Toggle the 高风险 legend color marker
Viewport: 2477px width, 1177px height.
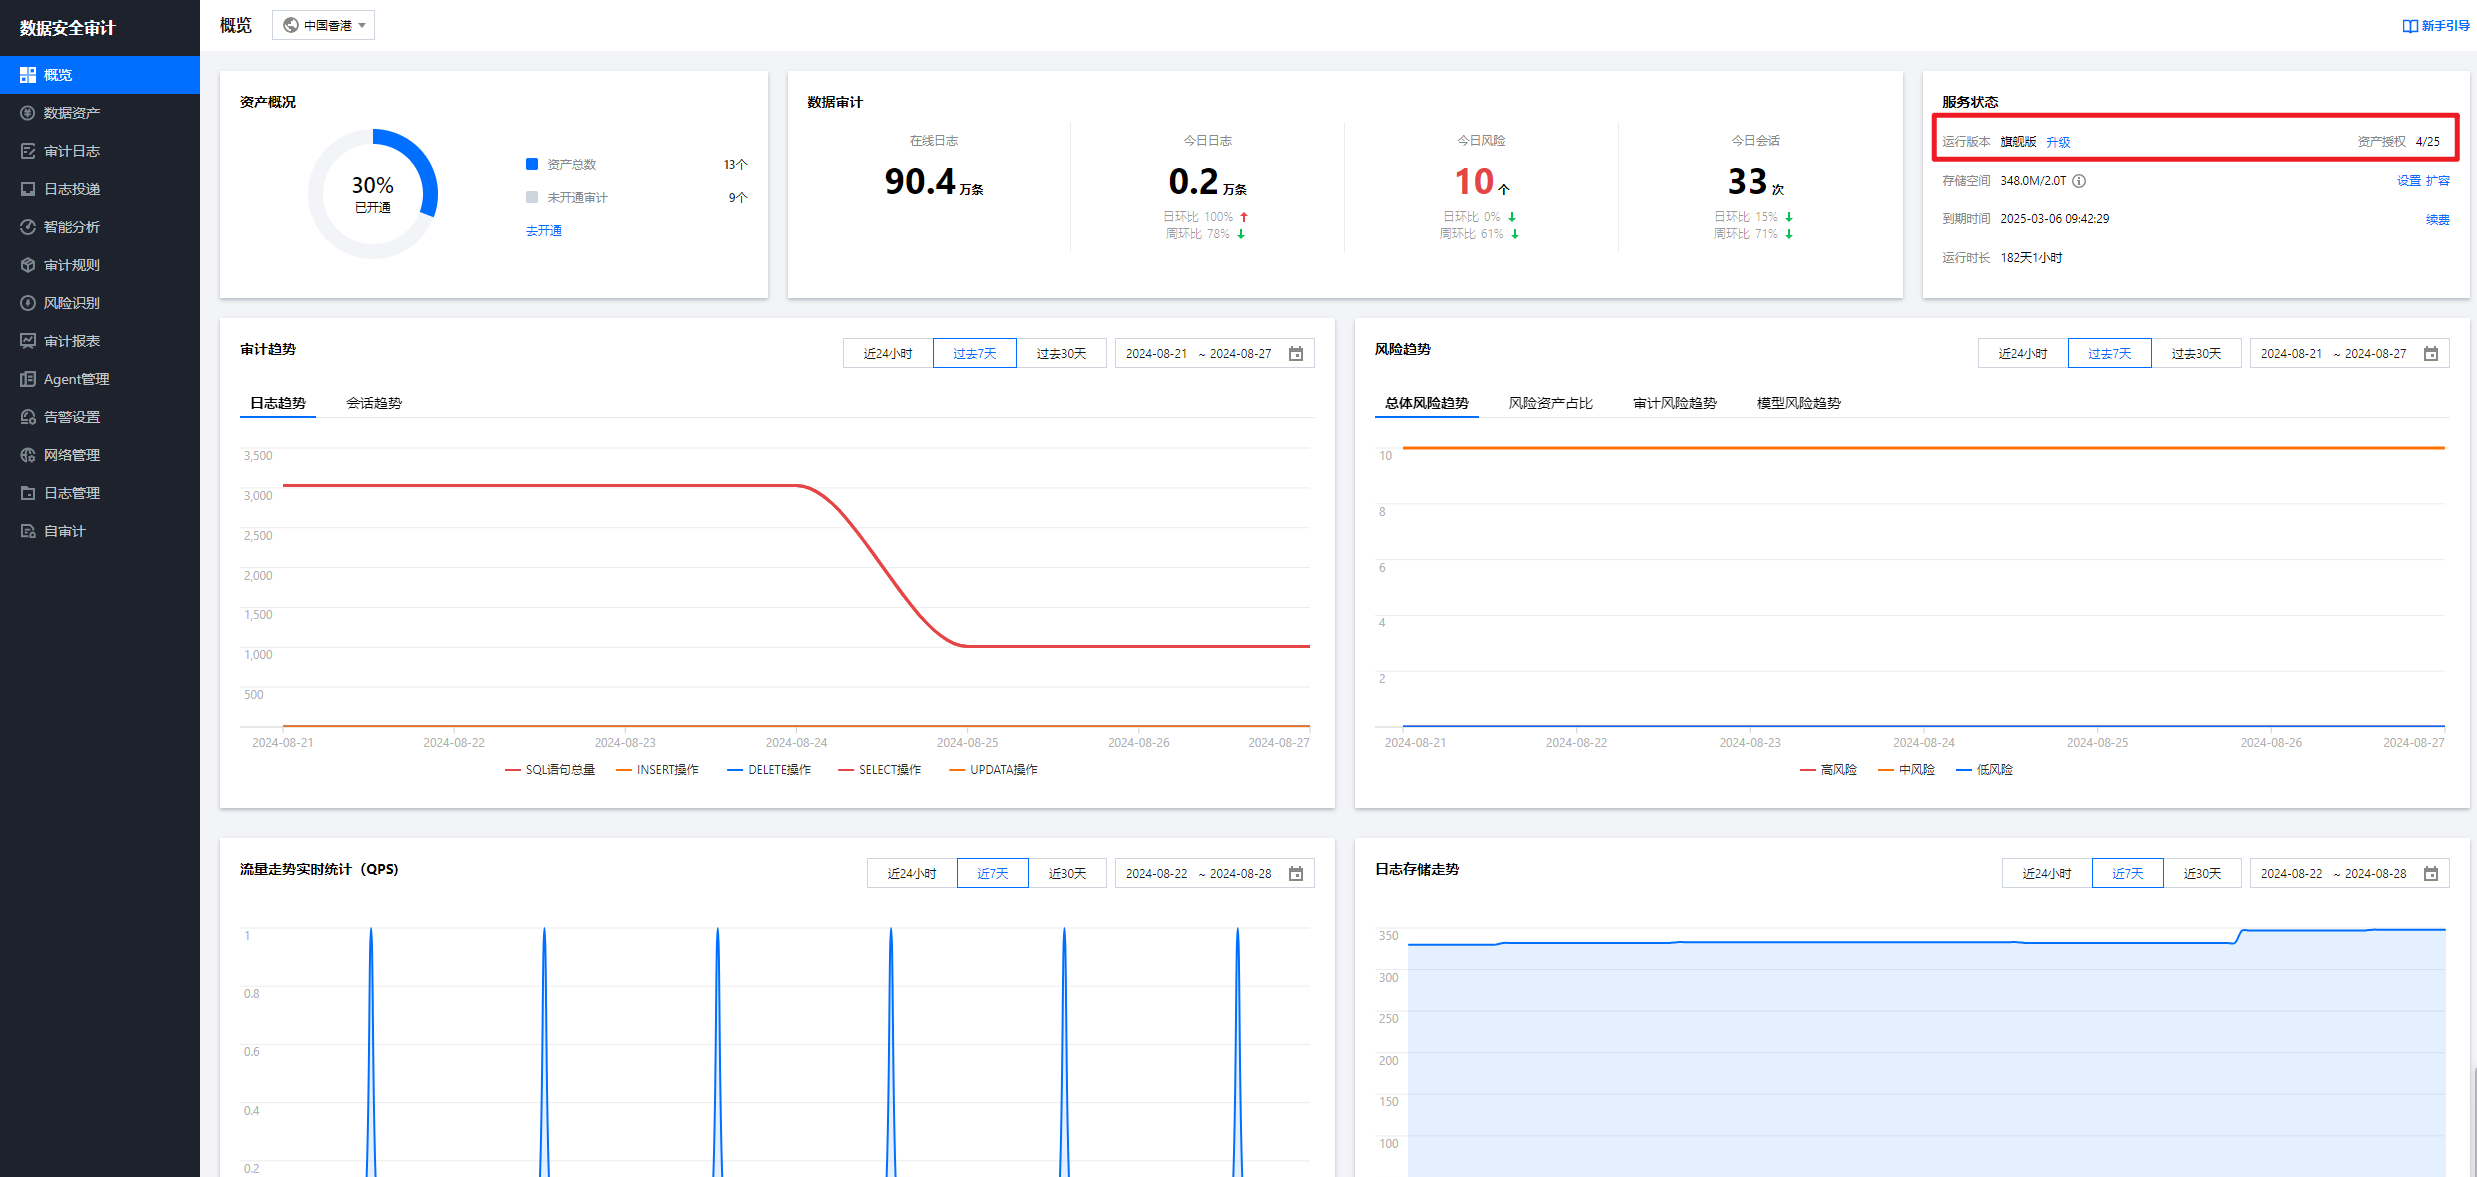(x=1807, y=770)
